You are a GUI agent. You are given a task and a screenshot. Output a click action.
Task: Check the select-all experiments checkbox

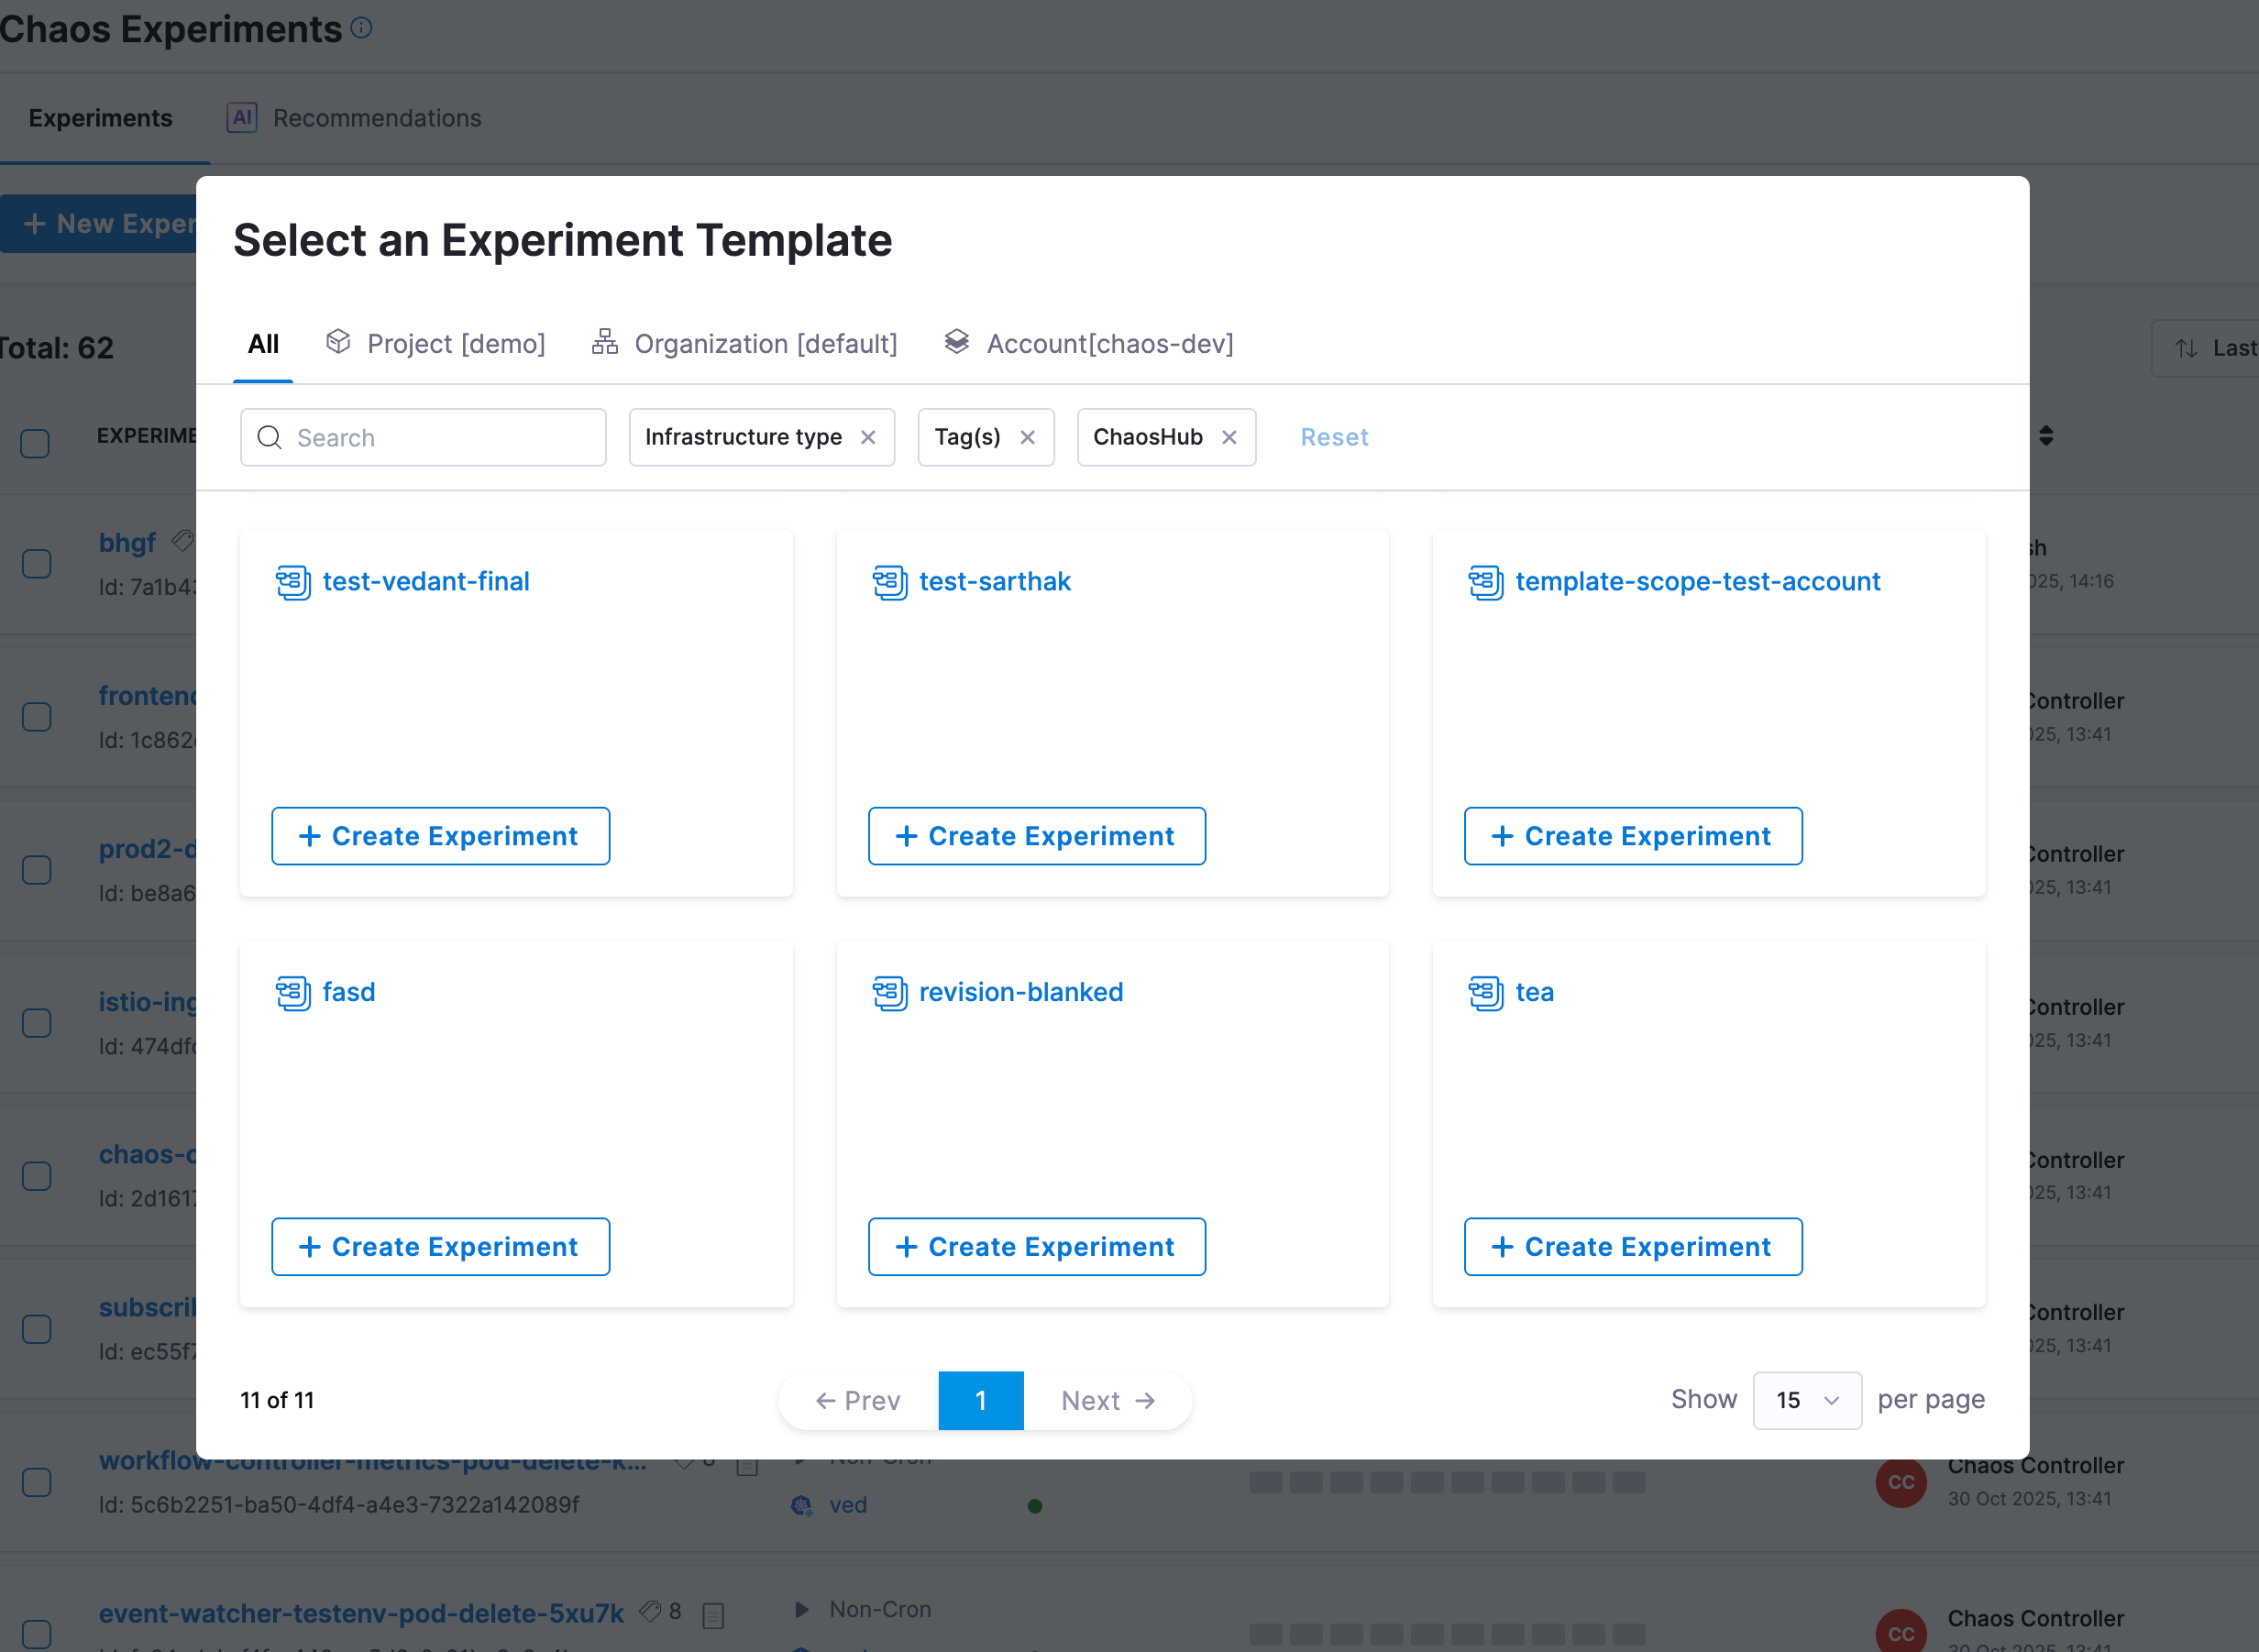tap(36, 443)
